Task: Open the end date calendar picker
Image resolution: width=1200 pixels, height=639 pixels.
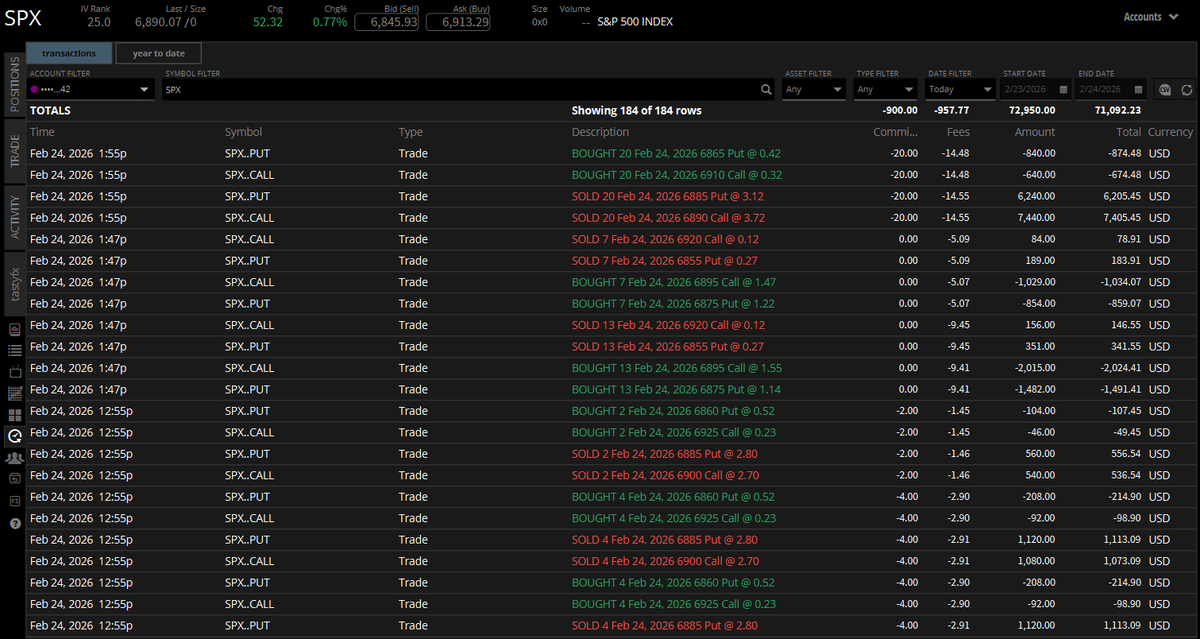Action: [x=1138, y=89]
